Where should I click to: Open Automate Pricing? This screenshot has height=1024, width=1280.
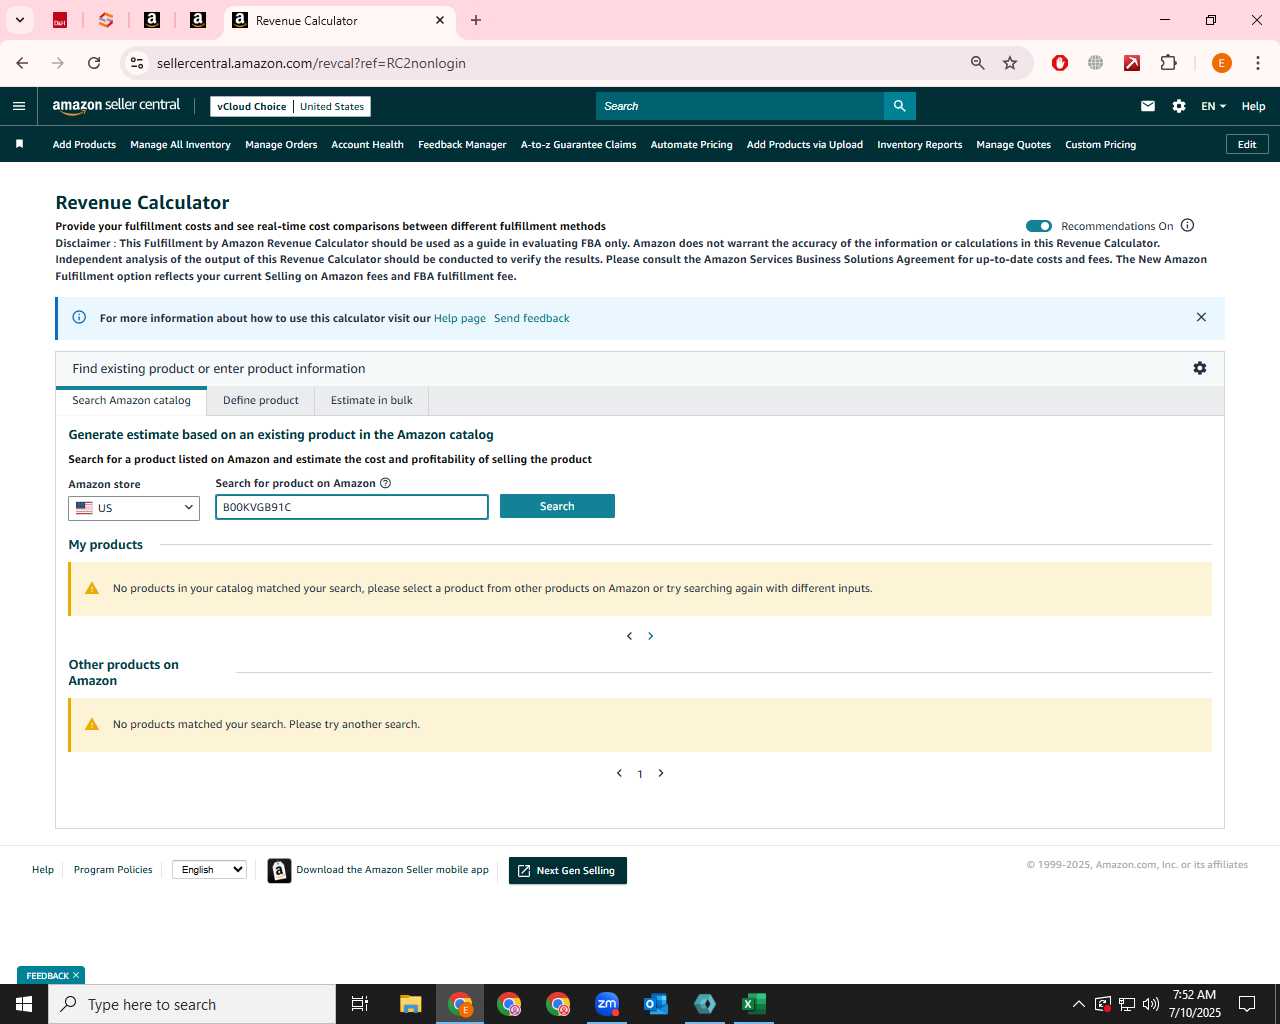tap(691, 144)
